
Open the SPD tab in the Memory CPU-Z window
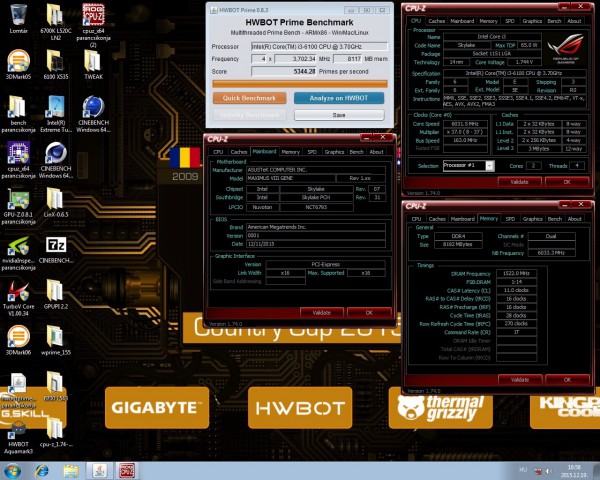[510, 219]
